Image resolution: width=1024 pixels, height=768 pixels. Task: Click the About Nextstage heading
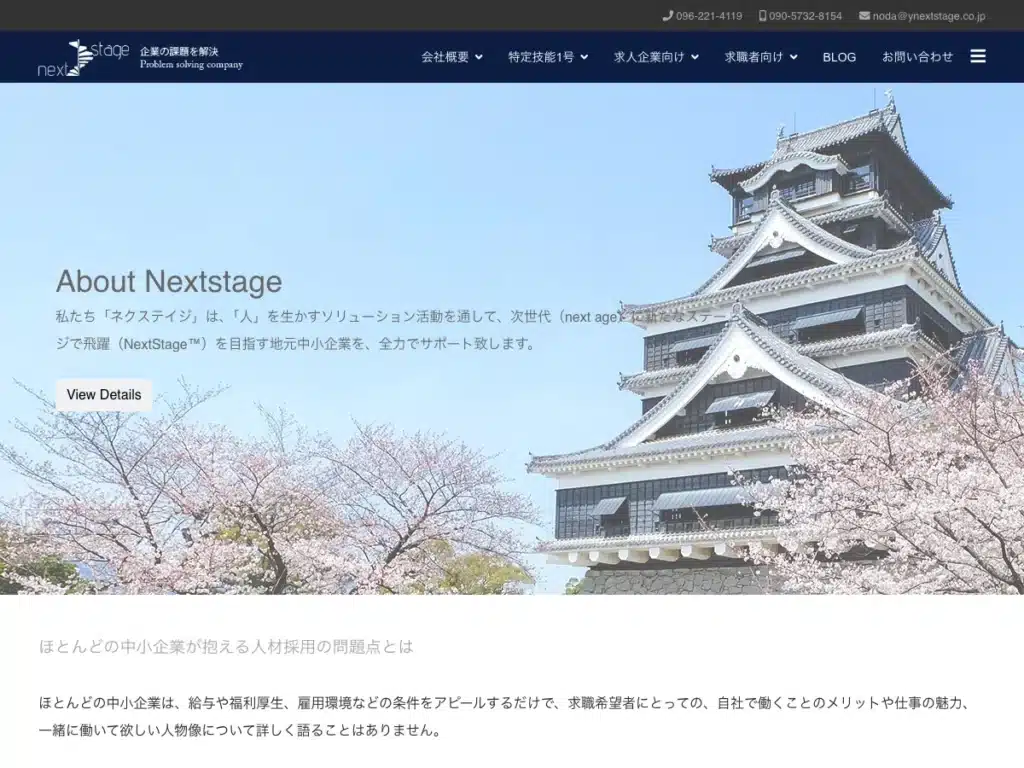(169, 281)
